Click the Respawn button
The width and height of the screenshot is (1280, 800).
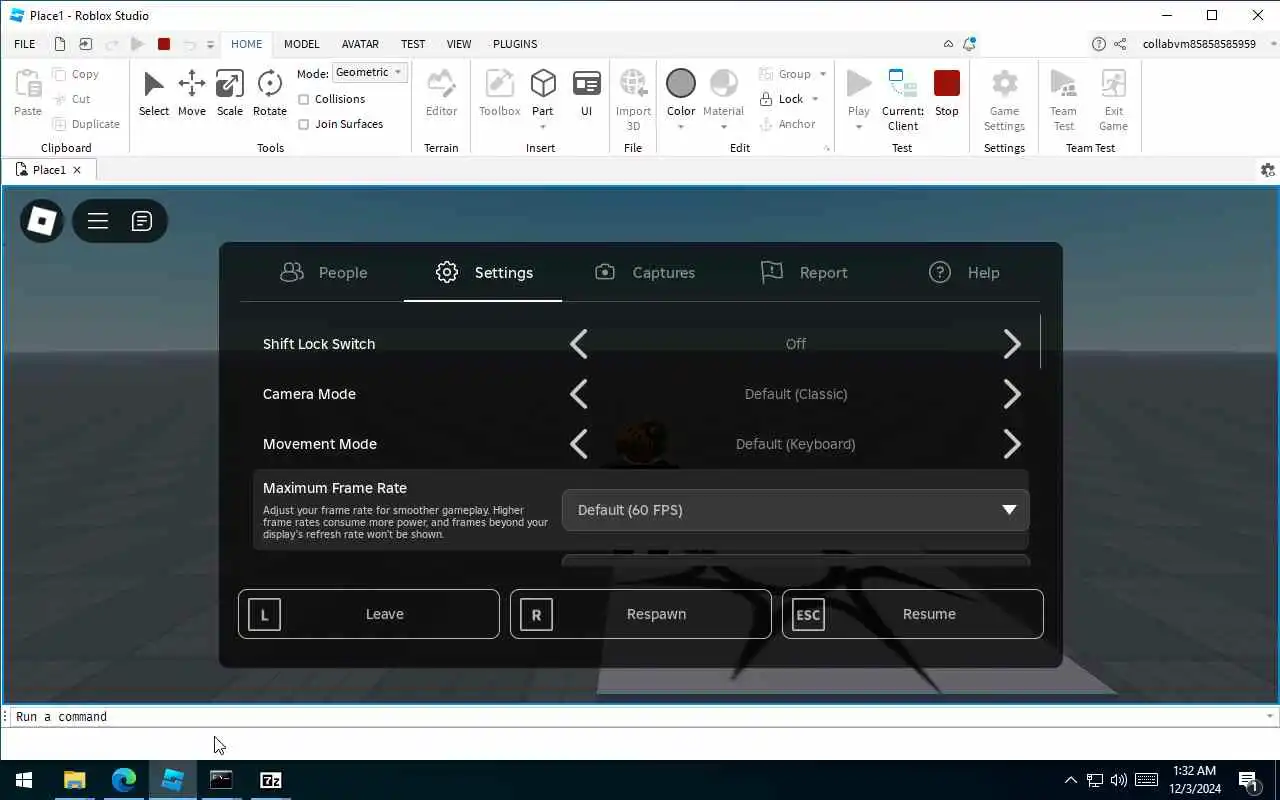641,614
